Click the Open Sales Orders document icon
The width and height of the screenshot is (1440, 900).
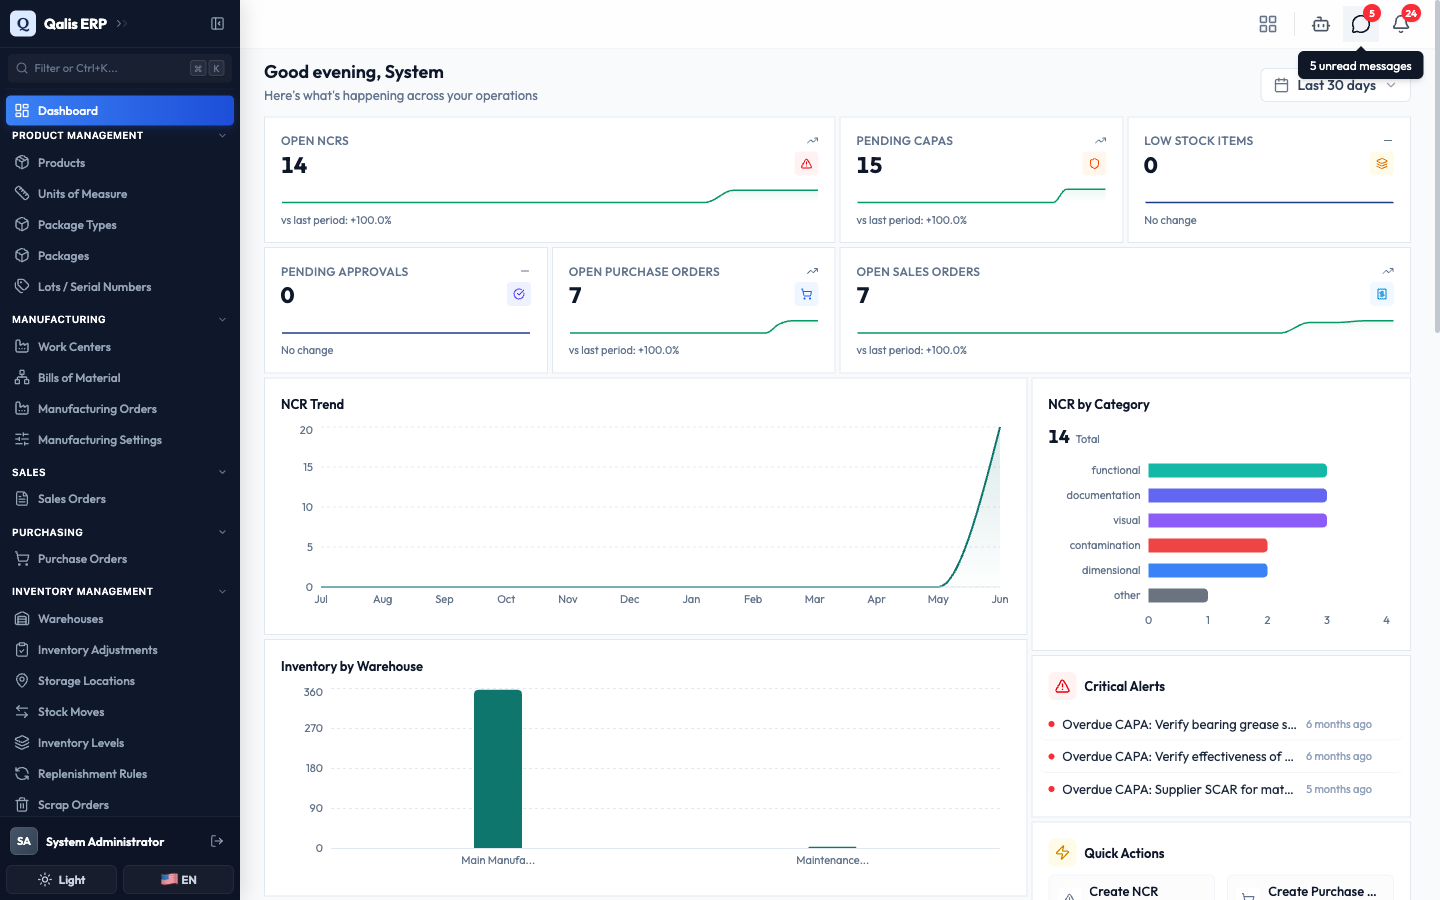coord(1382,294)
